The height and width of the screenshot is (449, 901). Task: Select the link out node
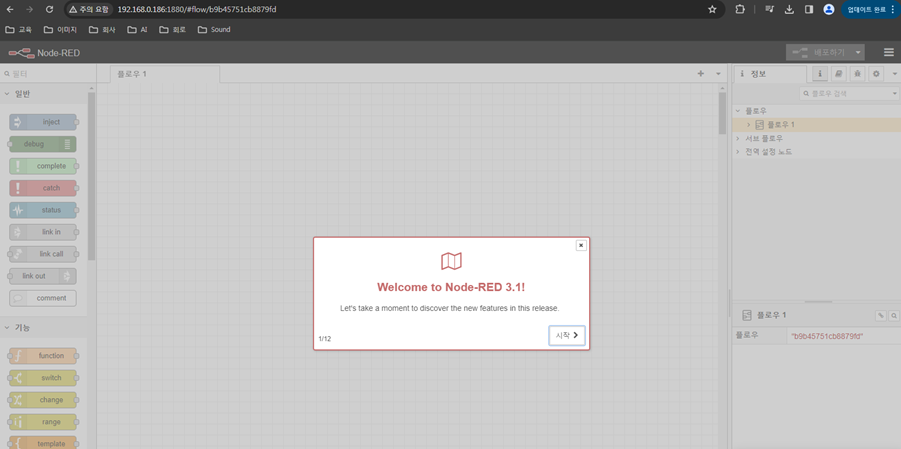(43, 276)
